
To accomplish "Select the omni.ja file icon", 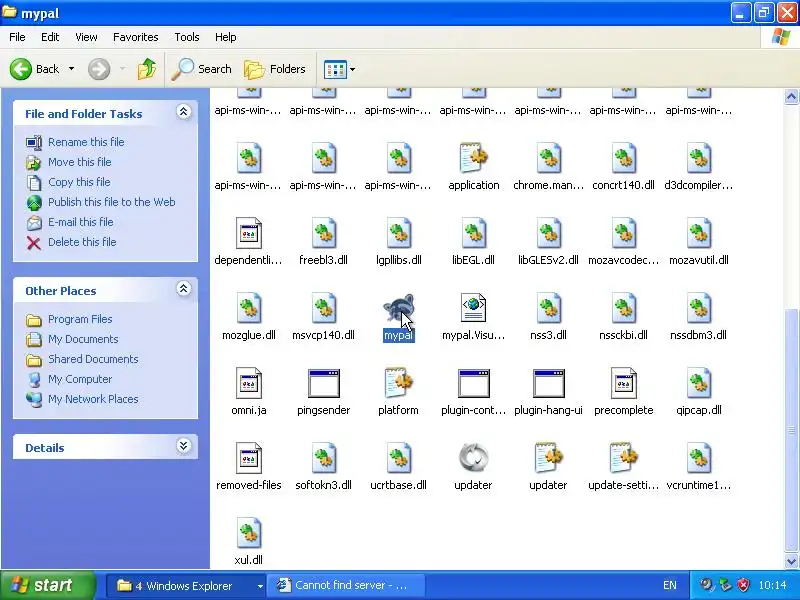I will pyautogui.click(x=248, y=383).
